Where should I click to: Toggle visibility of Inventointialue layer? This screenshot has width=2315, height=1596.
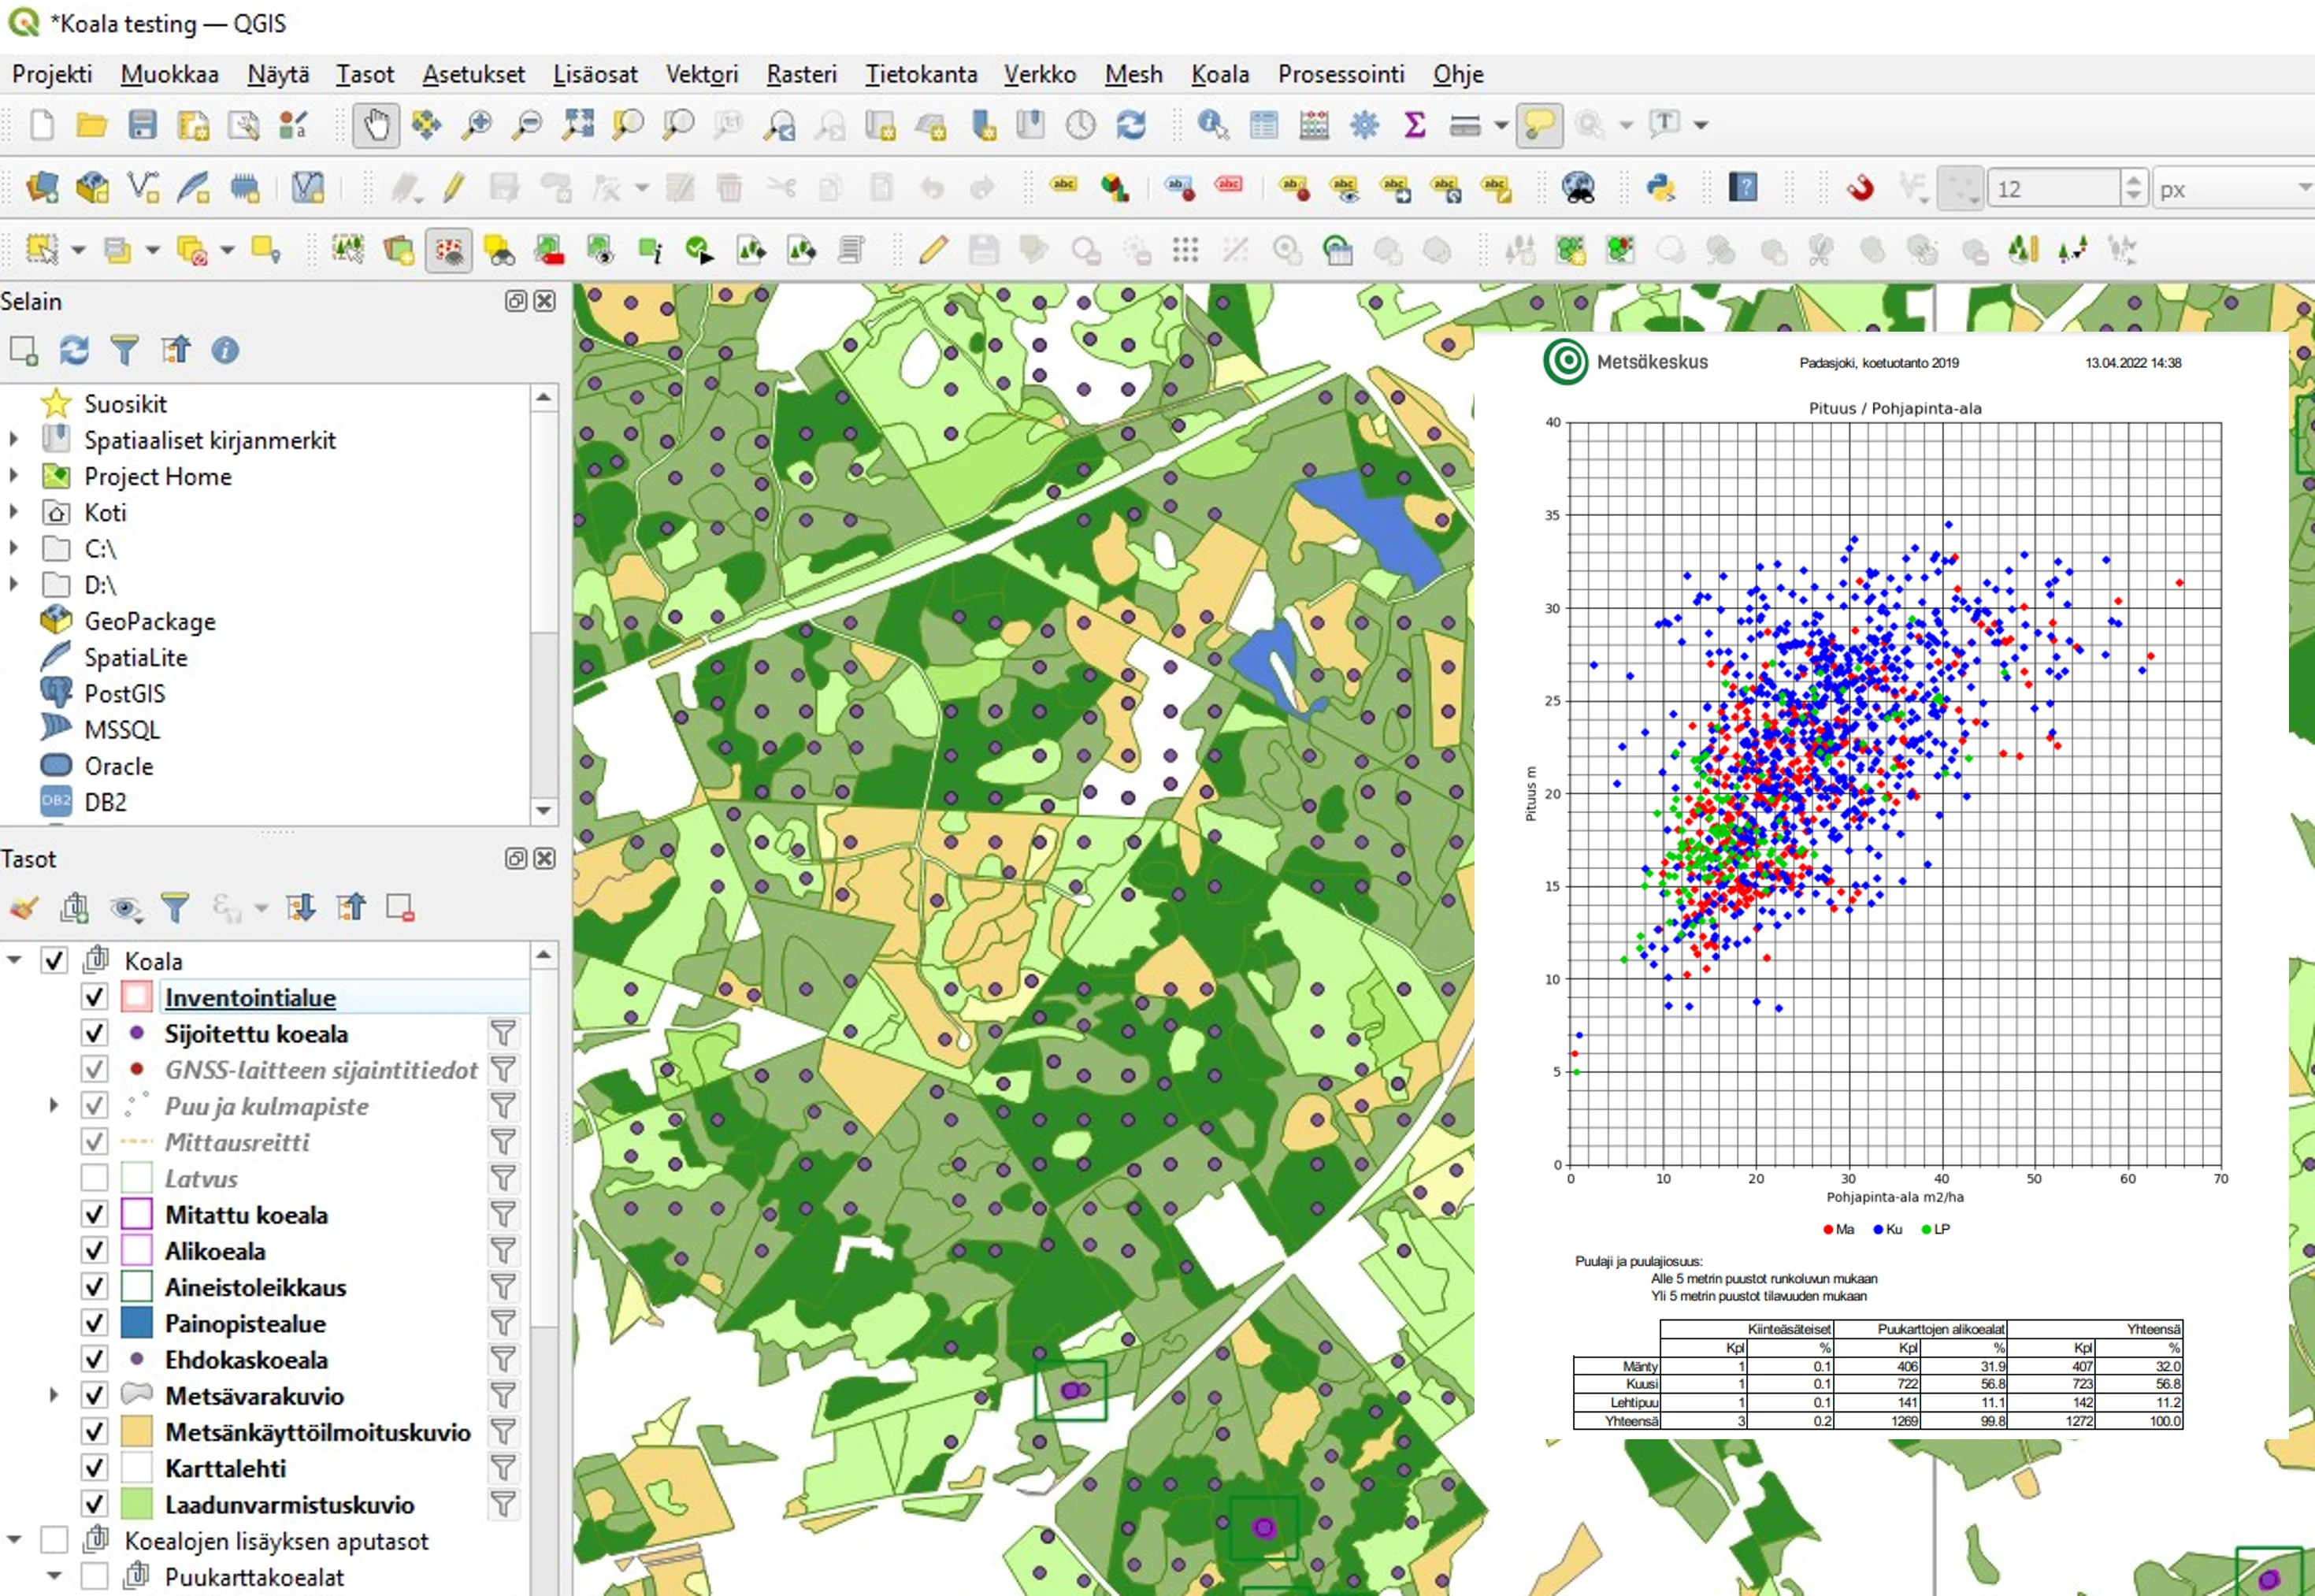point(94,997)
